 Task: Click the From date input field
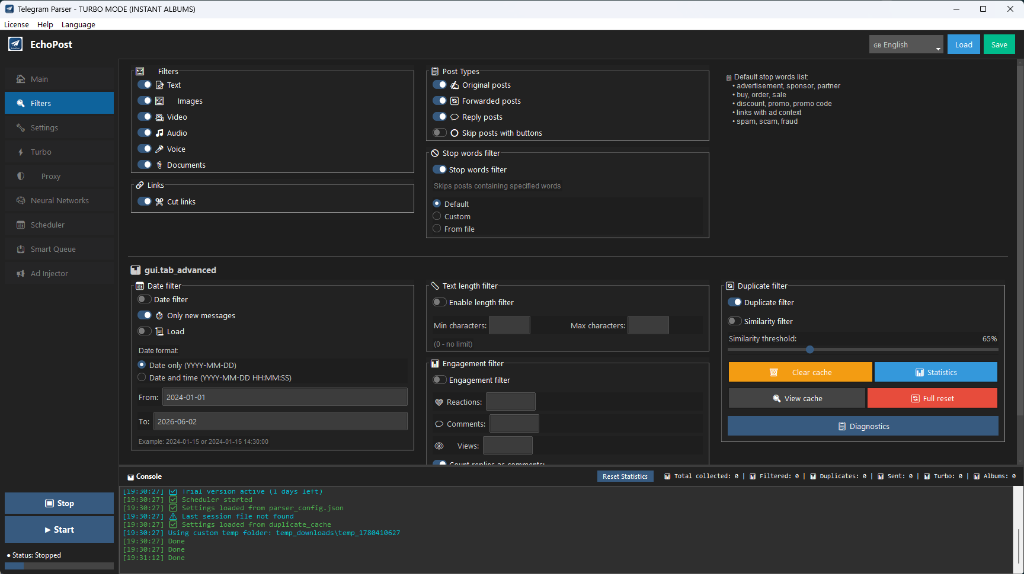pos(285,397)
